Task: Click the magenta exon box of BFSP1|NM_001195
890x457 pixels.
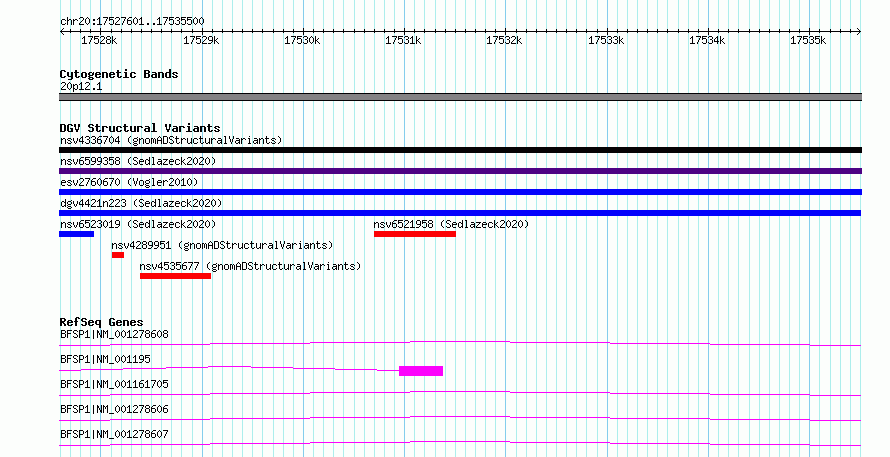Action: tap(421, 371)
